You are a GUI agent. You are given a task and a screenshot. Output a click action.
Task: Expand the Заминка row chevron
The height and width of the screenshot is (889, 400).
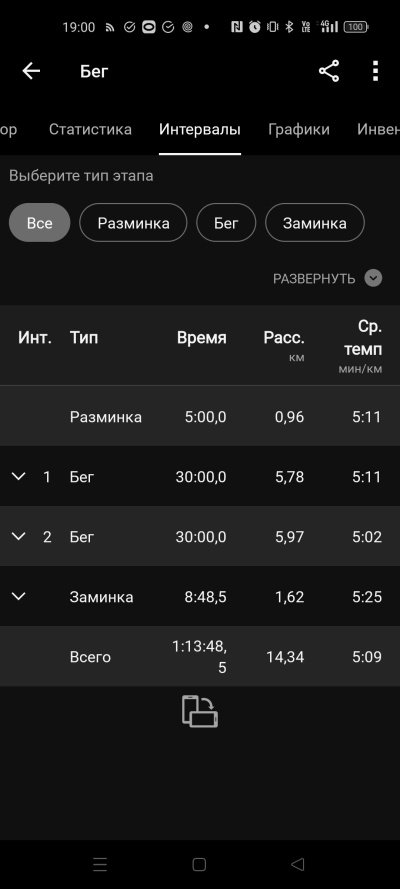coord(19,596)
